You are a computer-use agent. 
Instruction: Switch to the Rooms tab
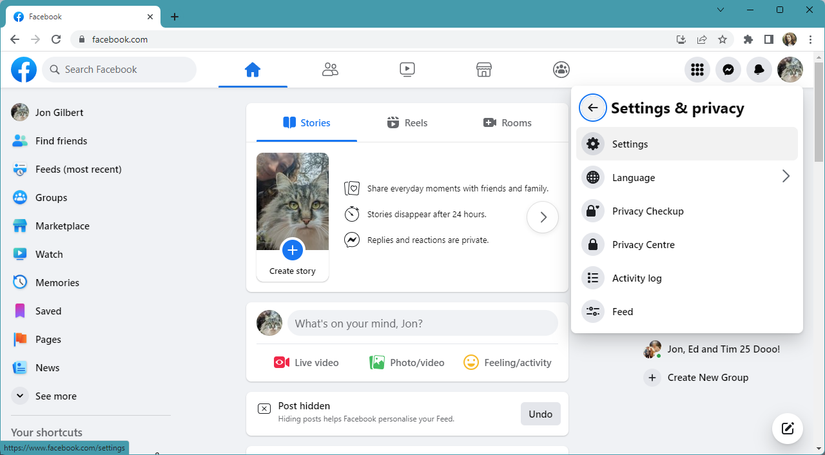point(507,123)
